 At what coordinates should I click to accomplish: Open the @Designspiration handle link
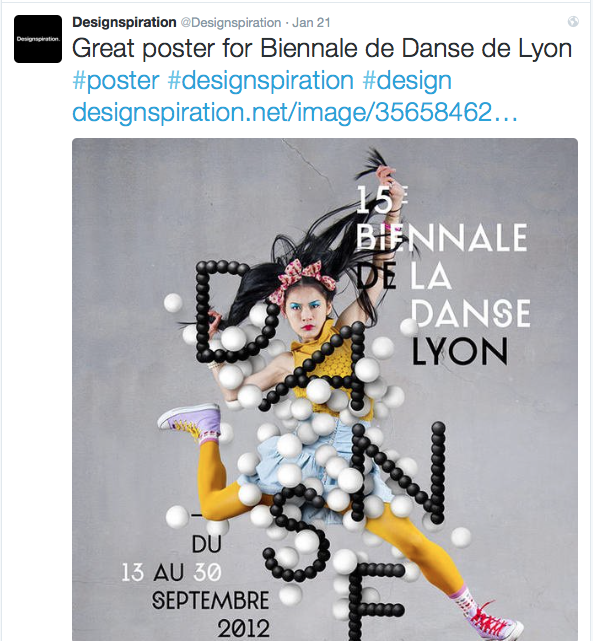click(x=231, y=22)
